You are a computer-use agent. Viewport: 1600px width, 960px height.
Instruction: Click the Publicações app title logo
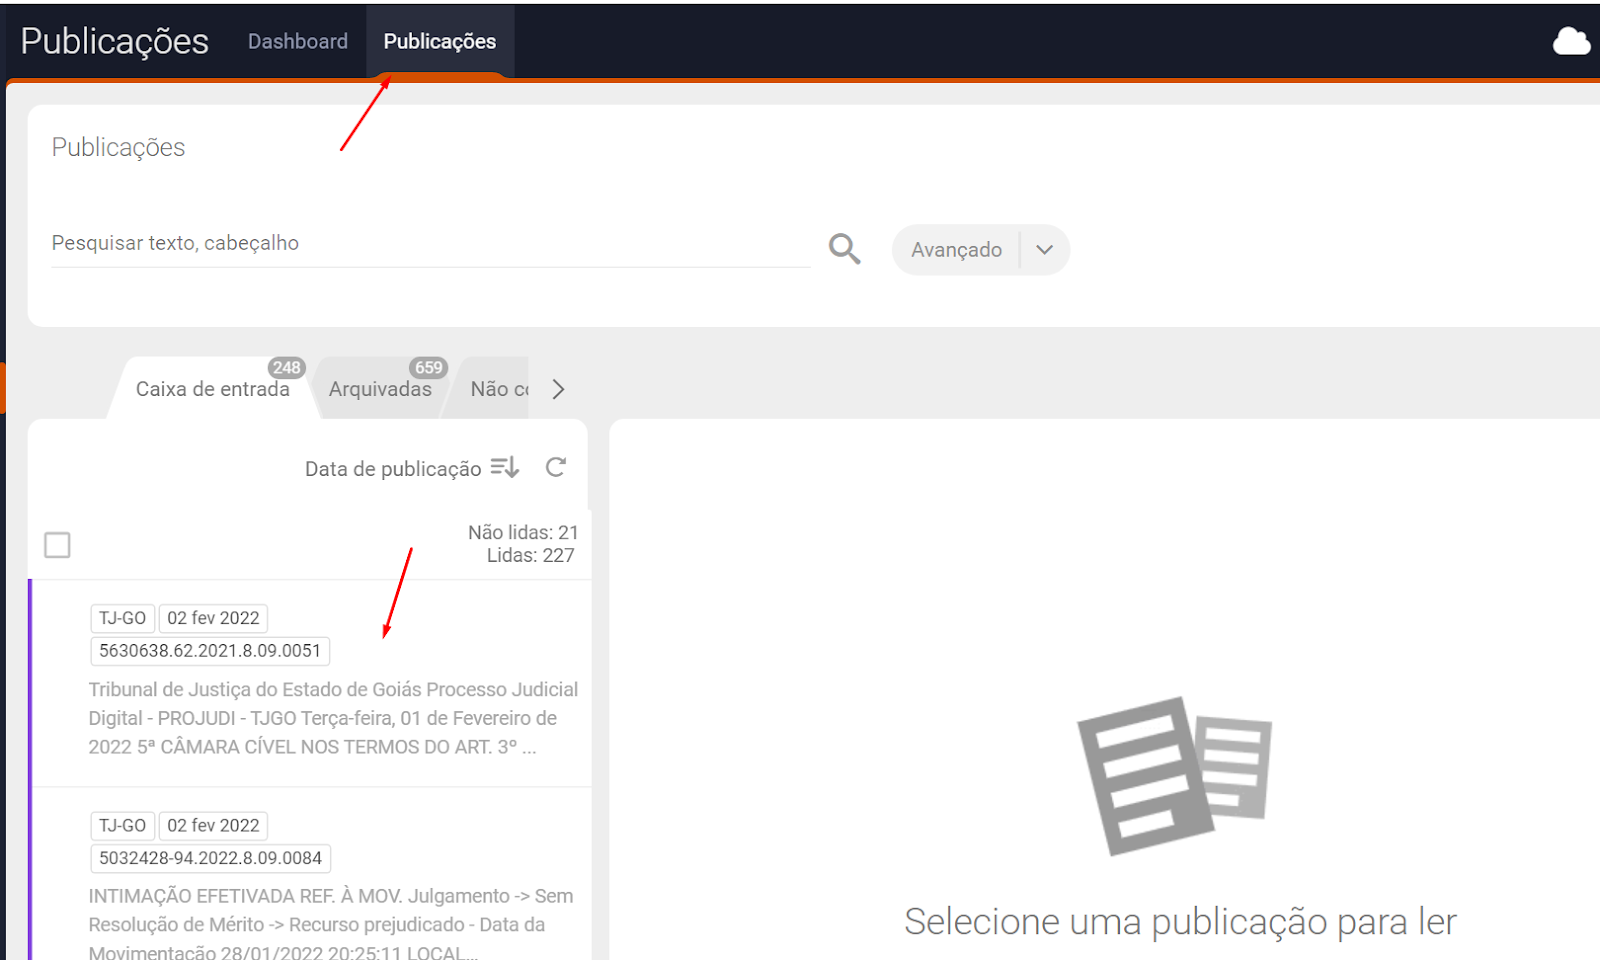[115, 42]
